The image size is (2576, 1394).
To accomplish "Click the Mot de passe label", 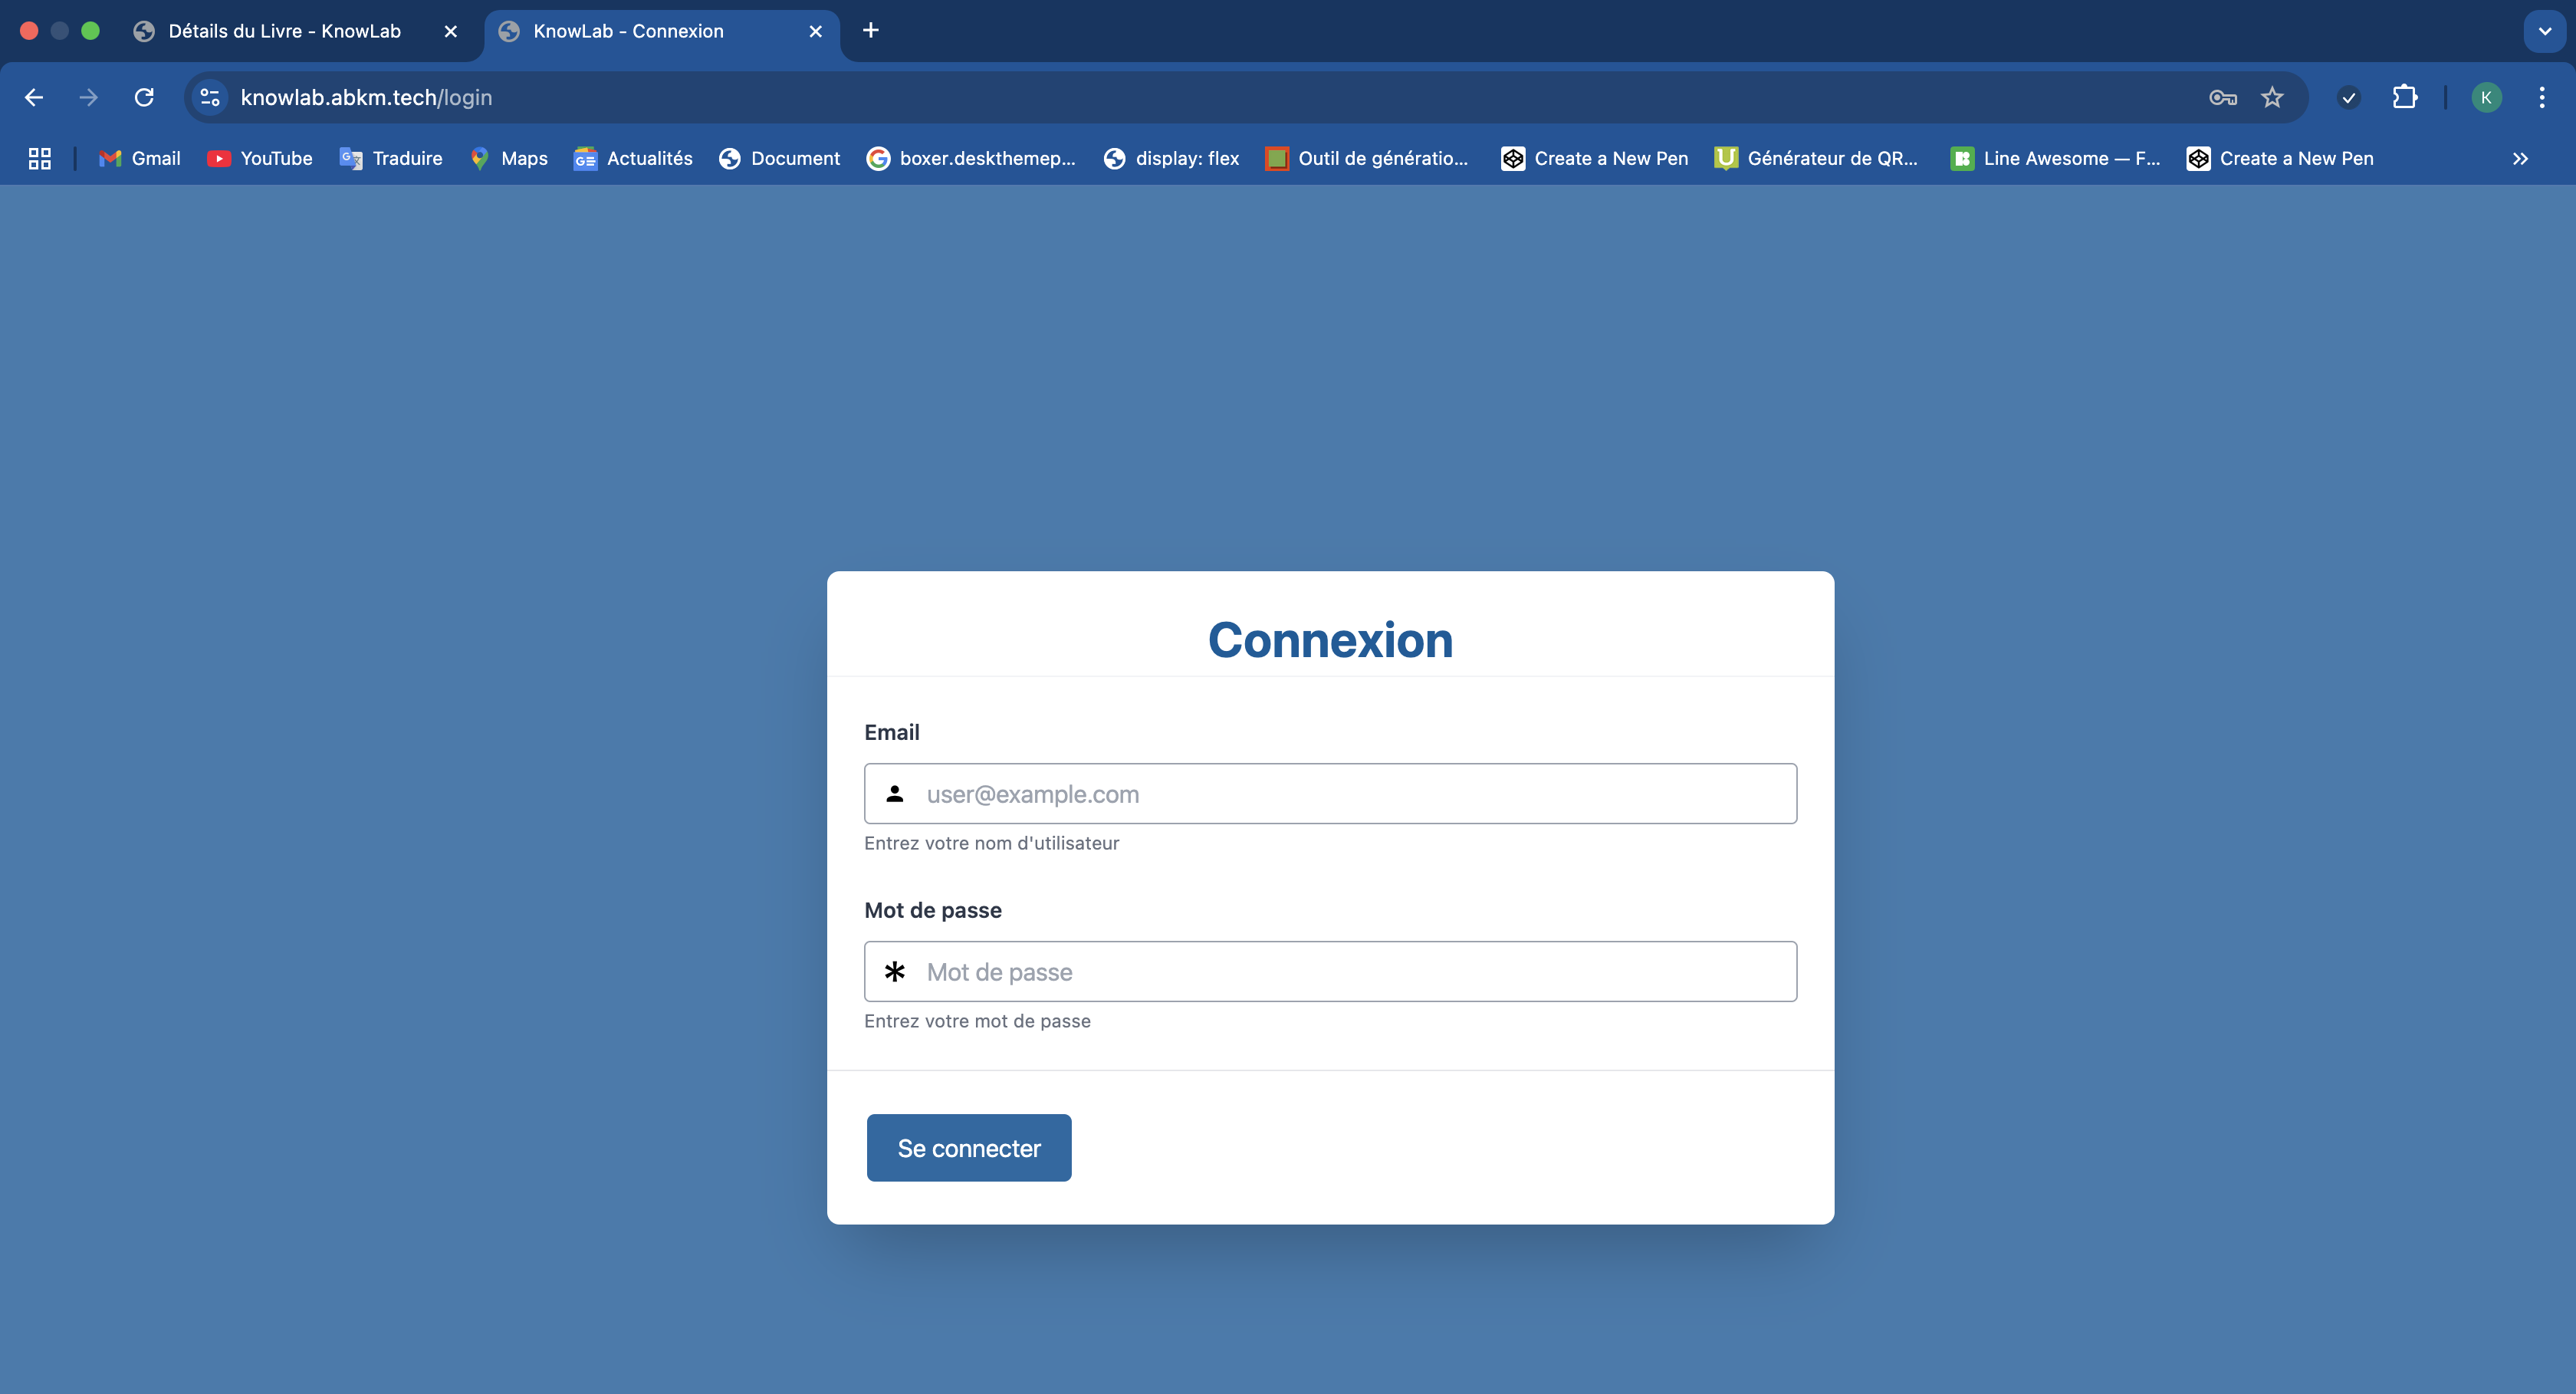I will 933,910.
